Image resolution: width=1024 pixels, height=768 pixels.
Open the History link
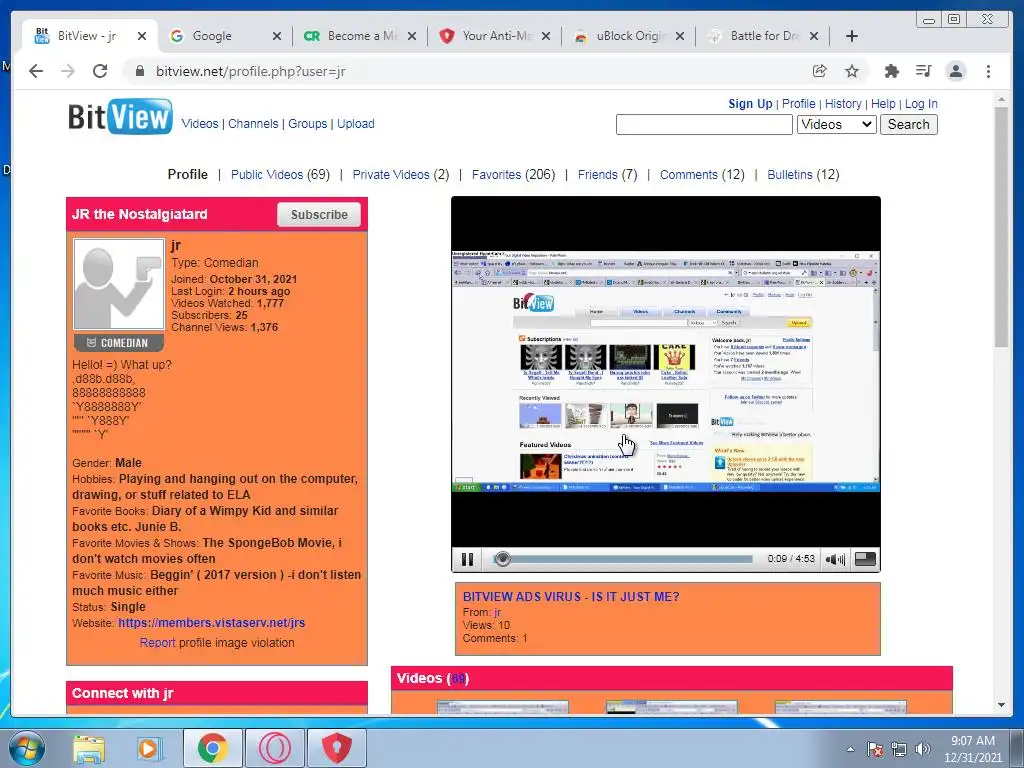click(x=843, y=103)
